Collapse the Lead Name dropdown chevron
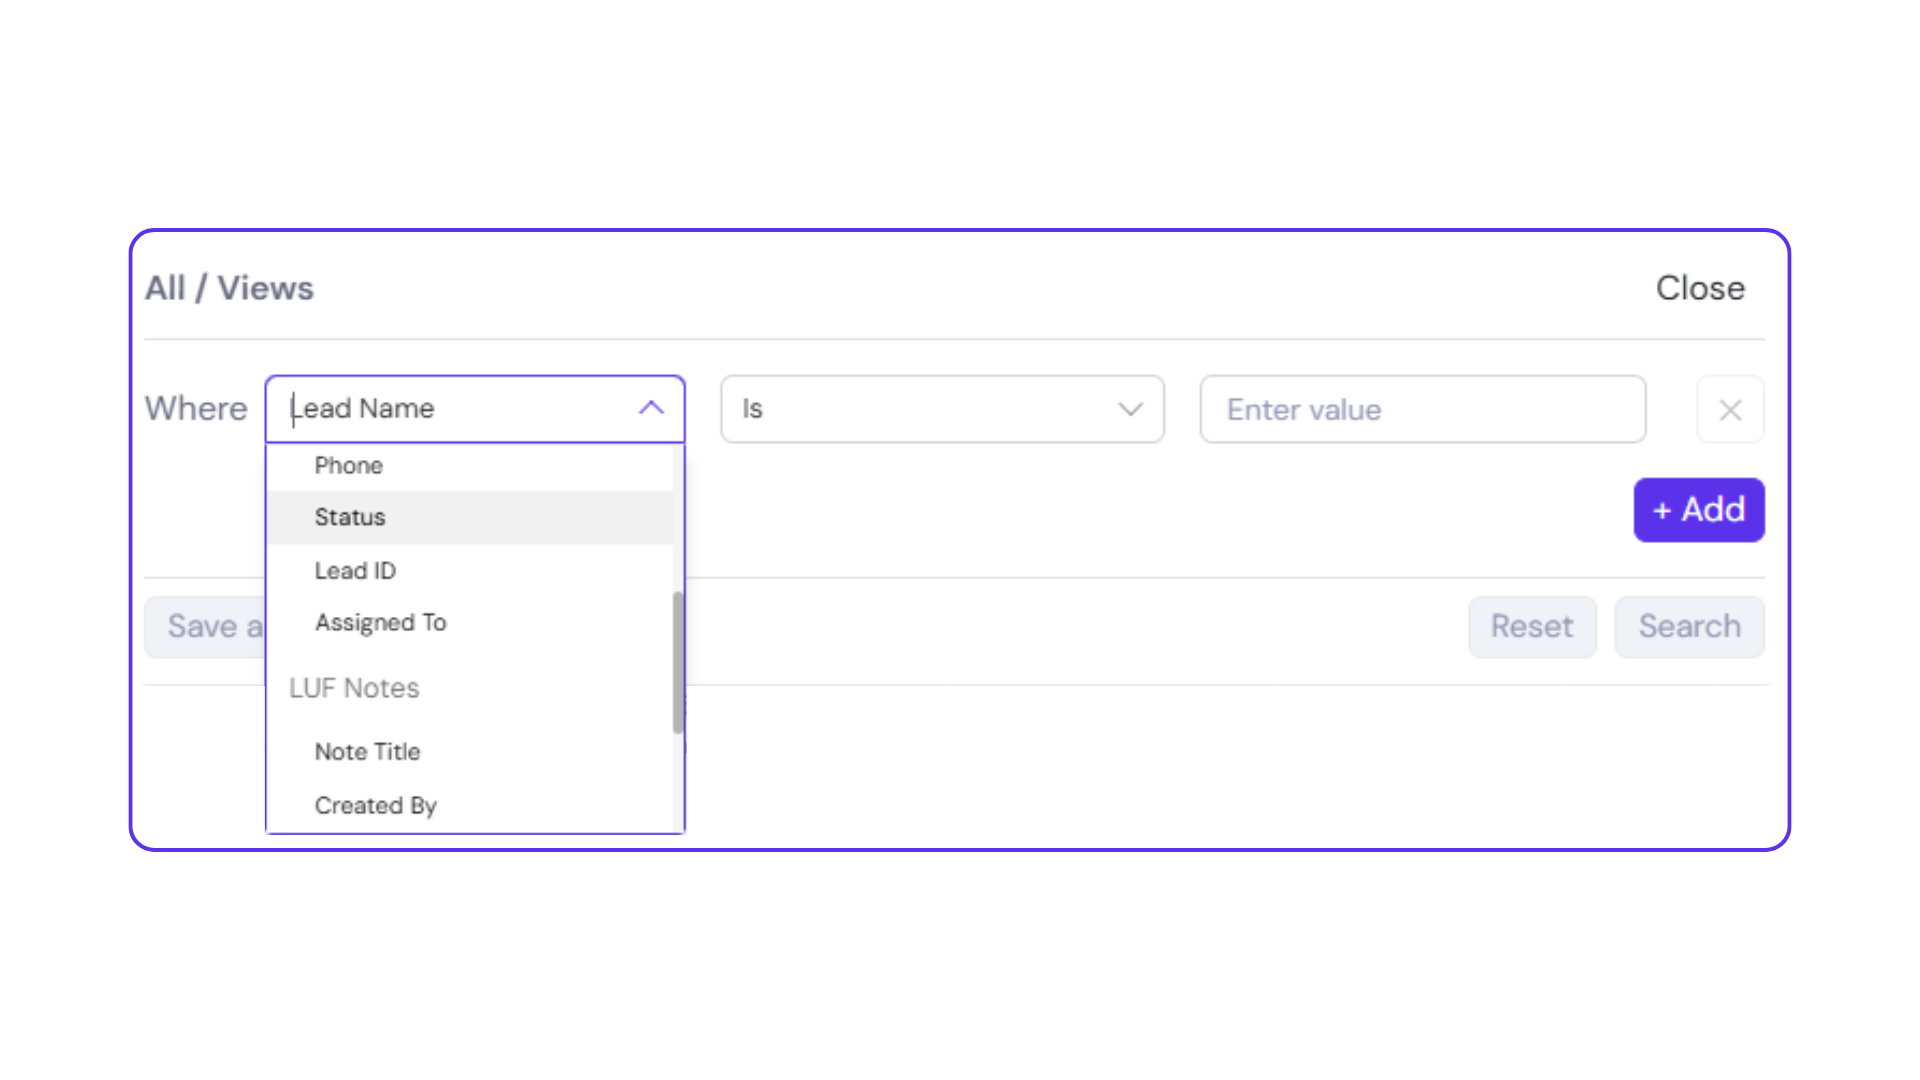Viewport: 1920px width, 1080px height. tap(651, 408)
